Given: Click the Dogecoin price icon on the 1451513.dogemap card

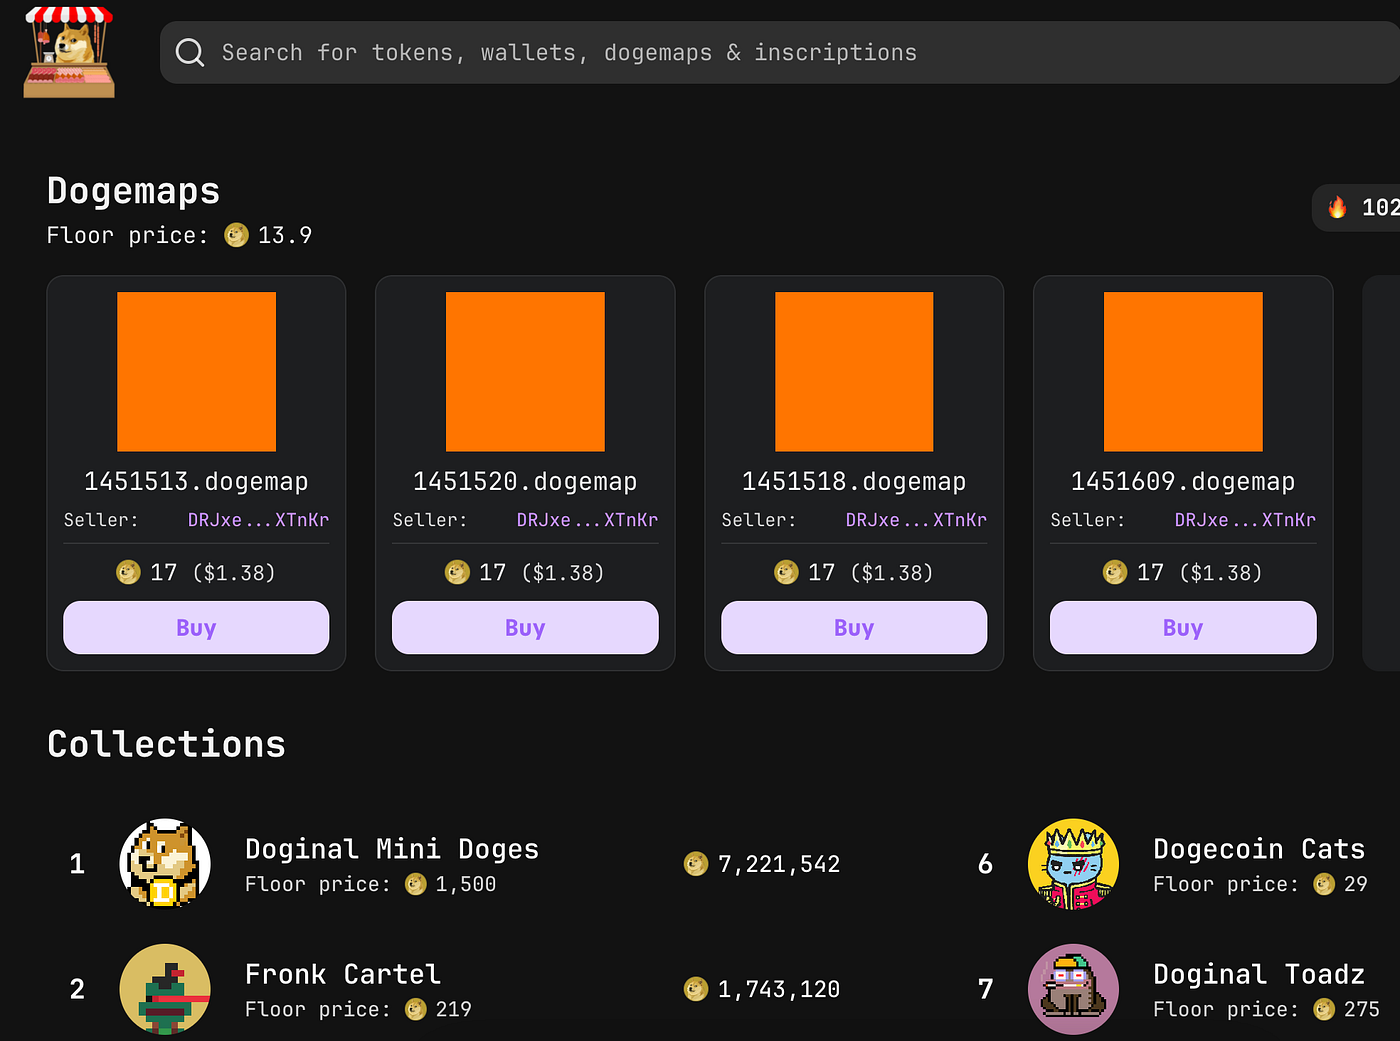Looking at the screenshot, I should [128, 572].
